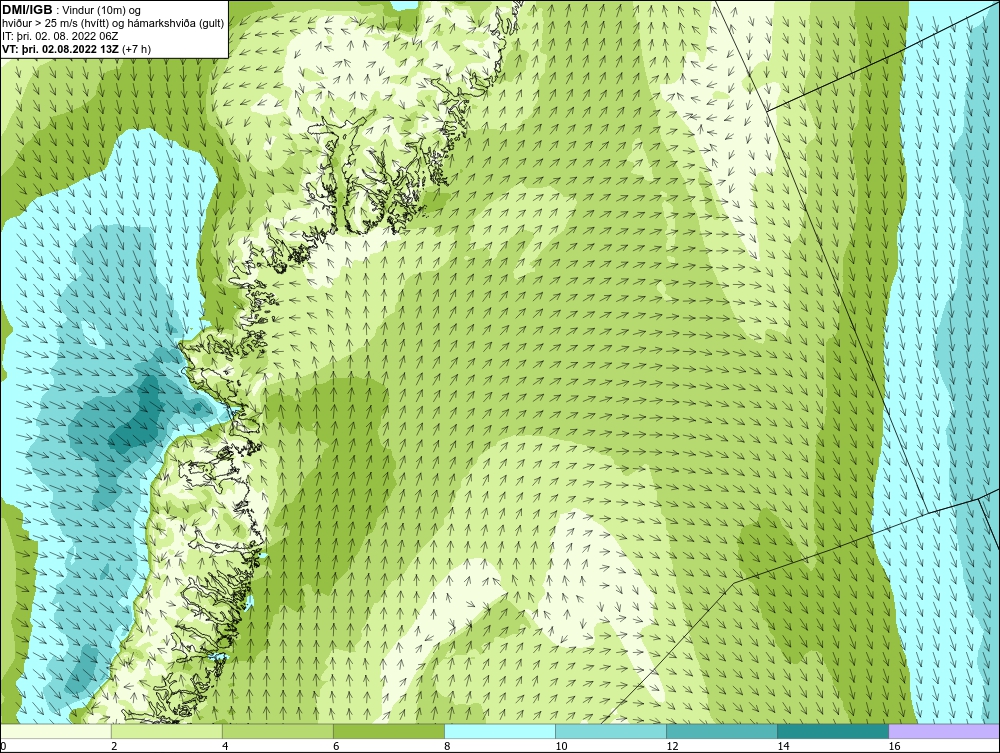This screenshot has height=753, width=1000.
Task: Click the legend value label 14
Action: 783,746
